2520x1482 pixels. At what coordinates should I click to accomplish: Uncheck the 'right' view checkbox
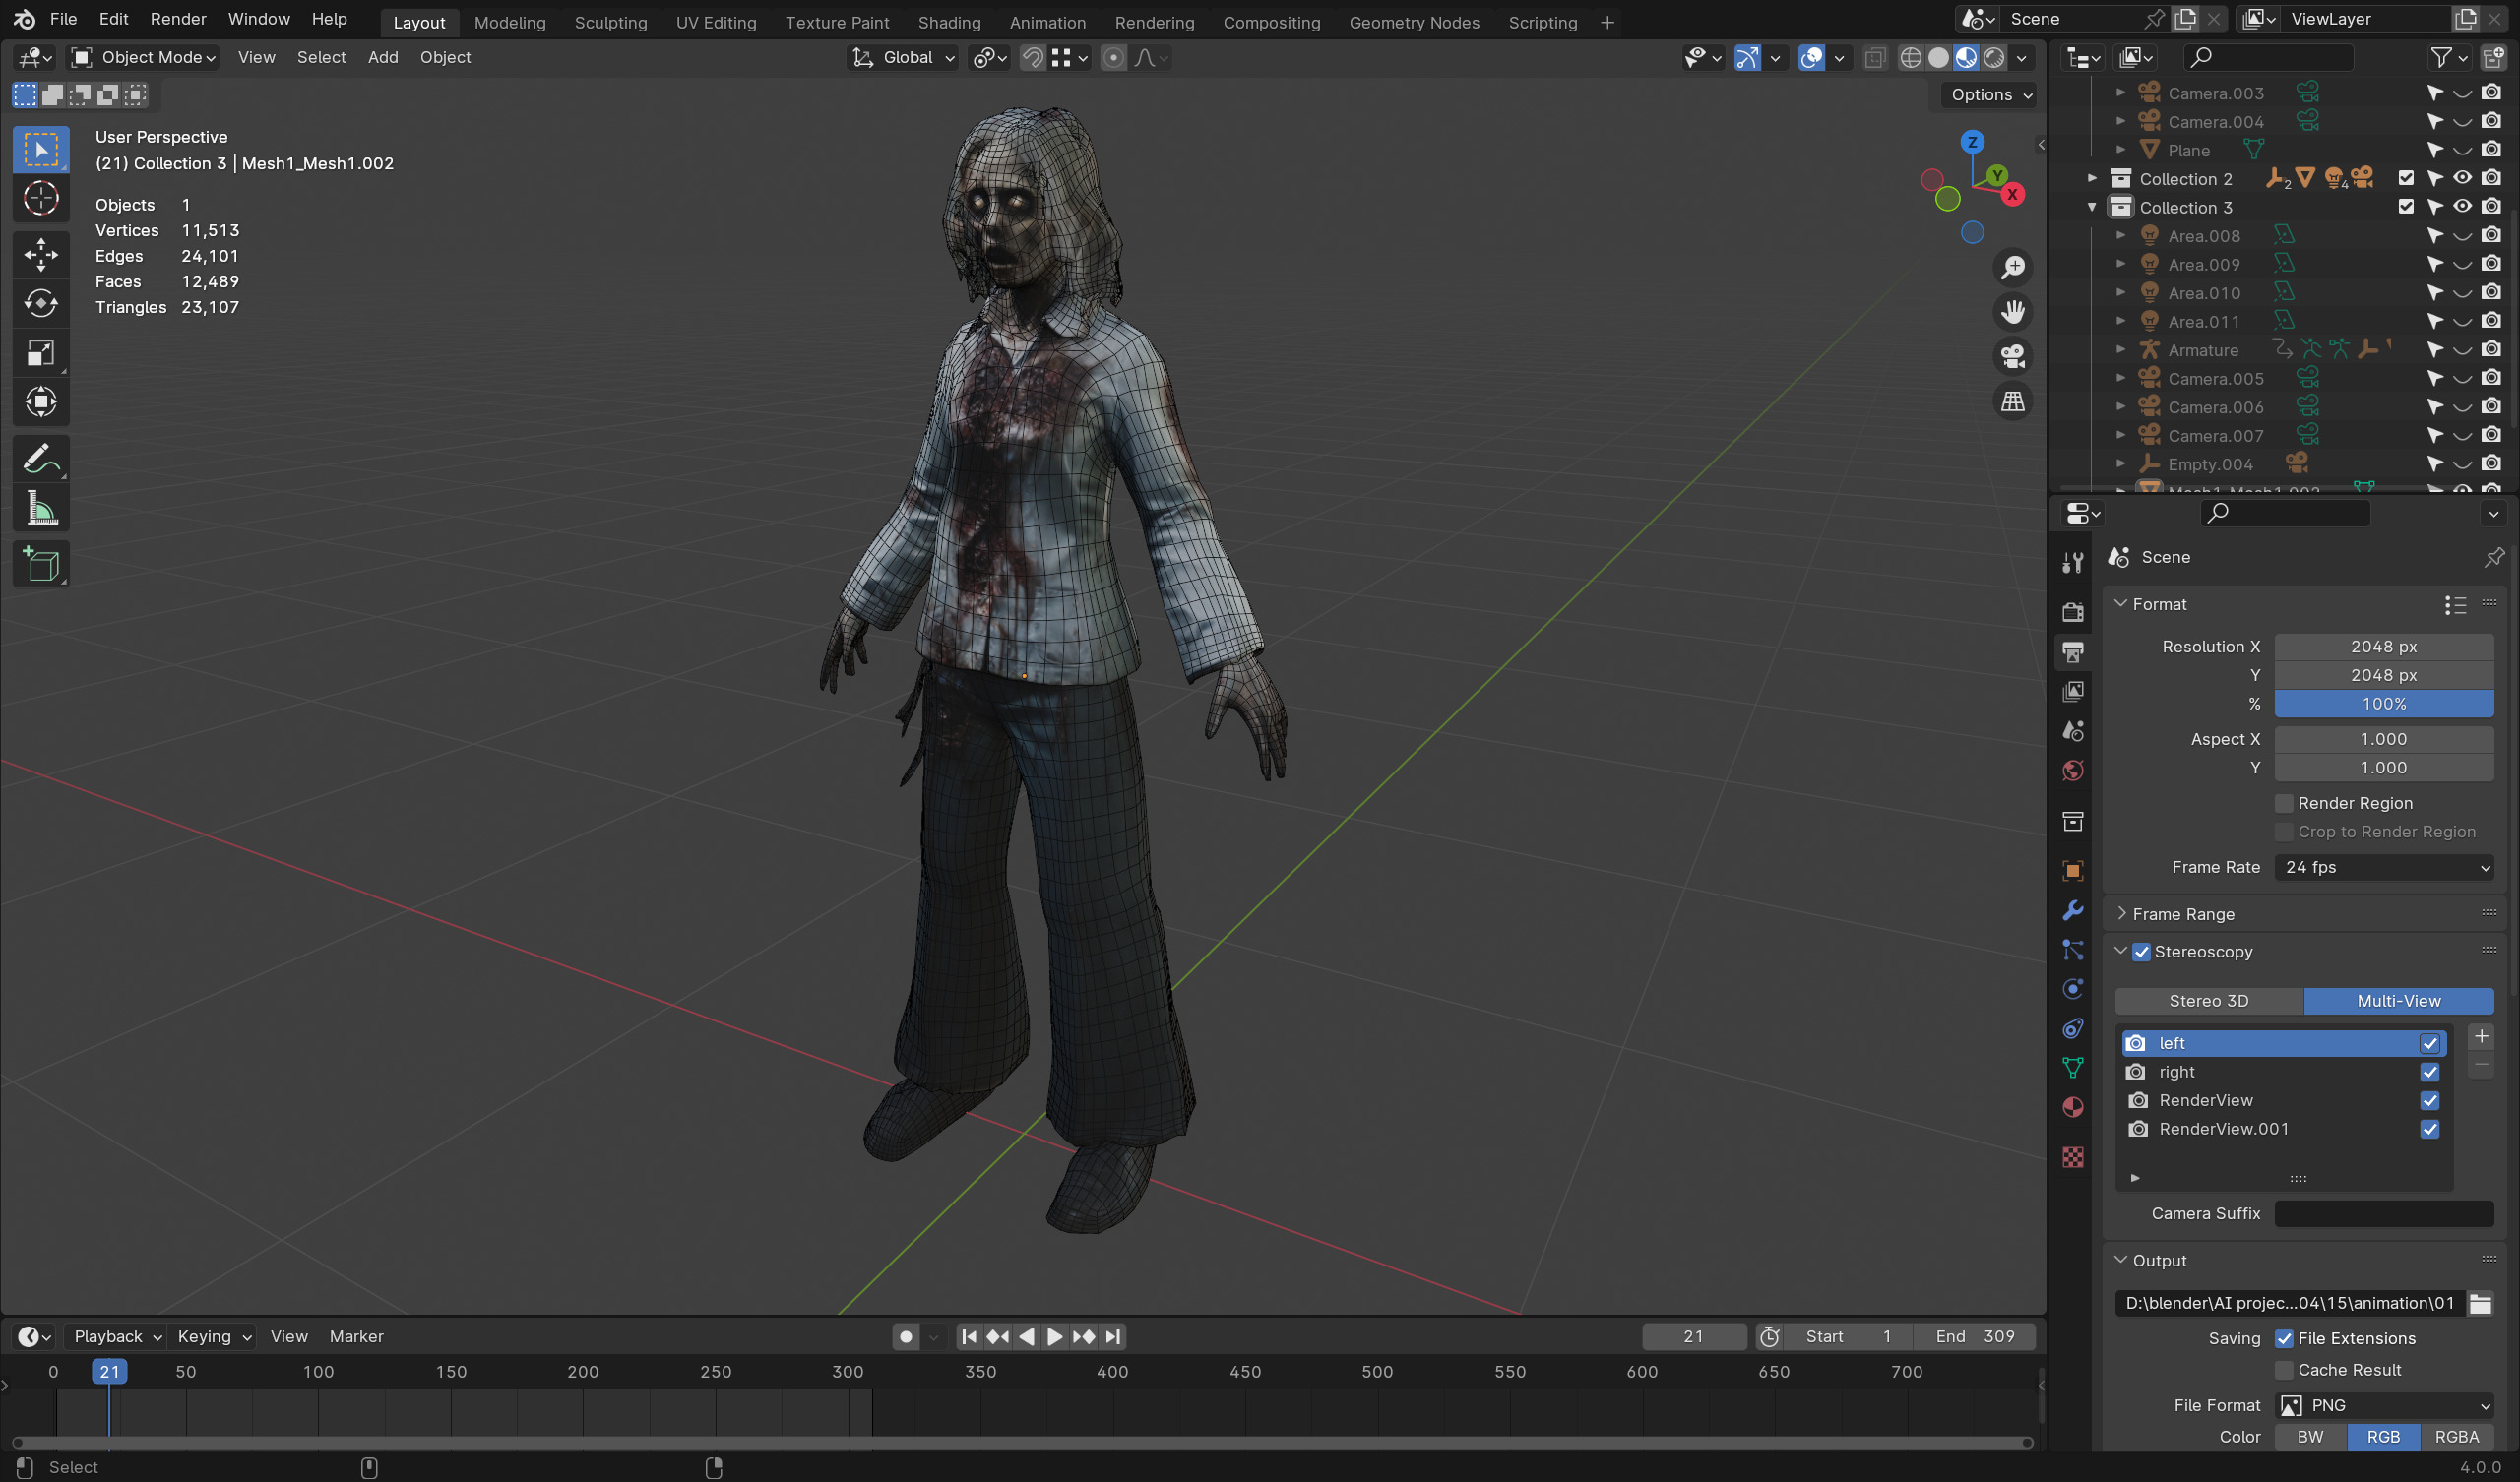[2429, 1072]
